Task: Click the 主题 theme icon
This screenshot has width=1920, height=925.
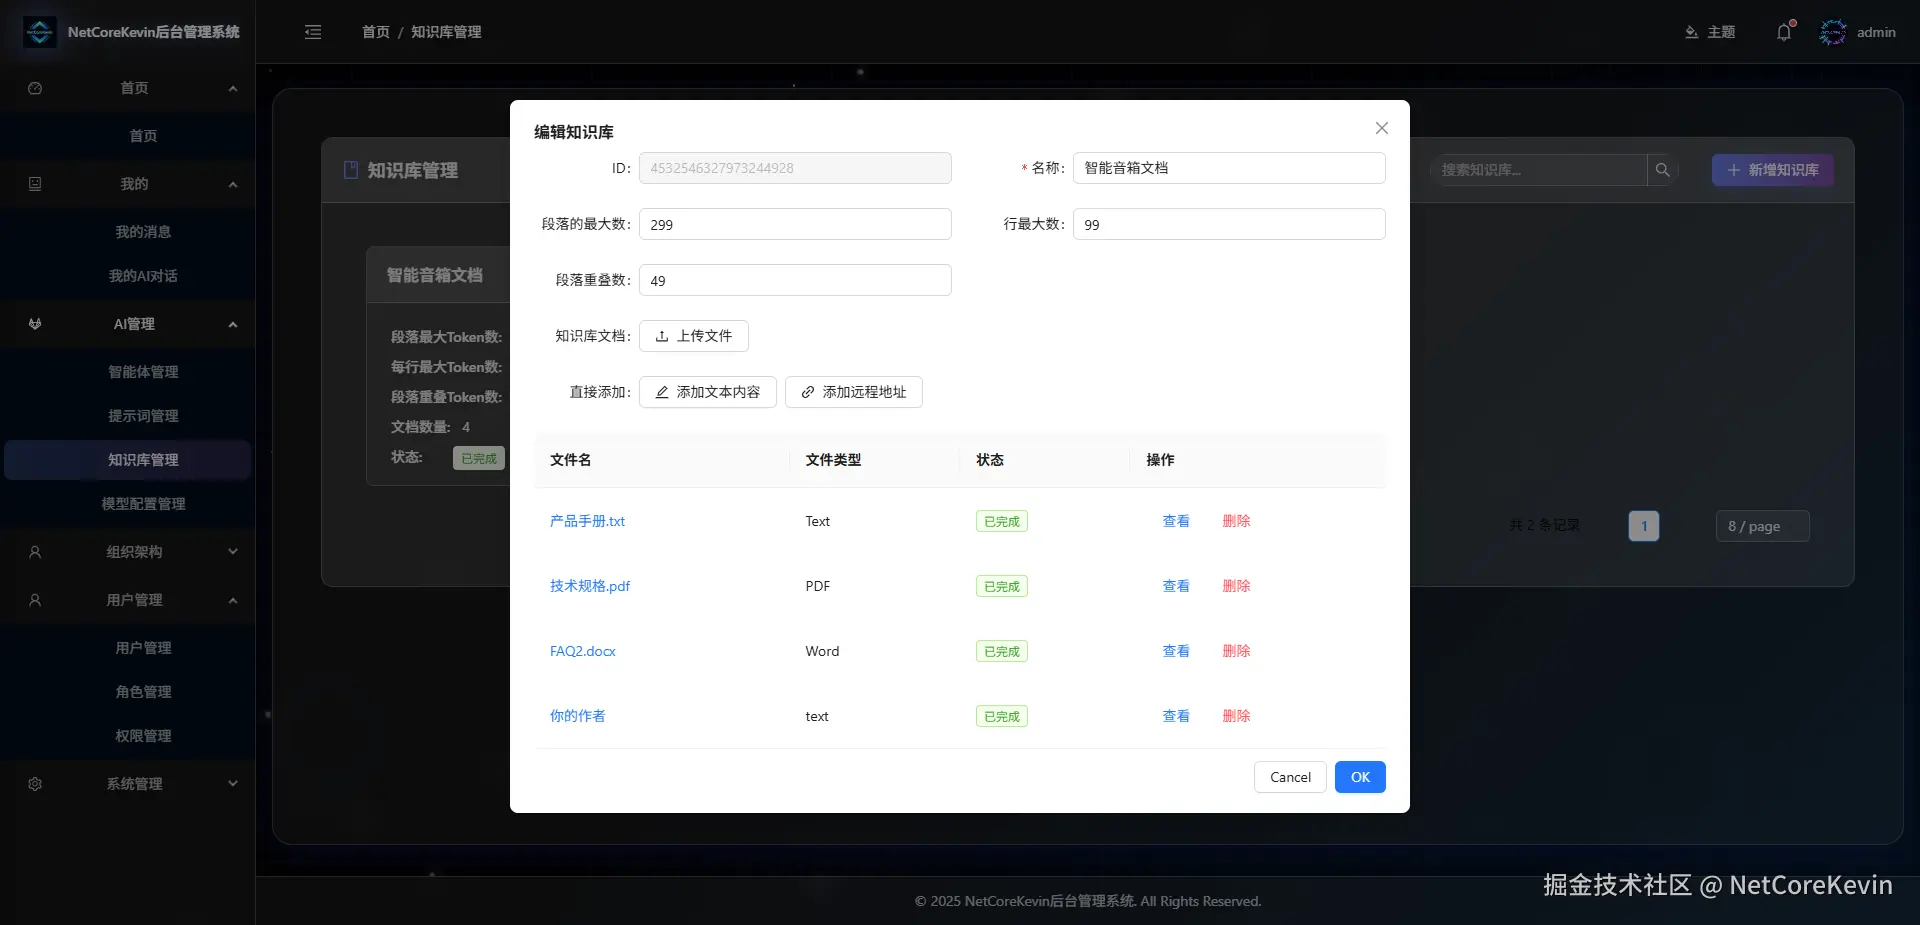Action: pyautogui.click(x=1690, y=32)
